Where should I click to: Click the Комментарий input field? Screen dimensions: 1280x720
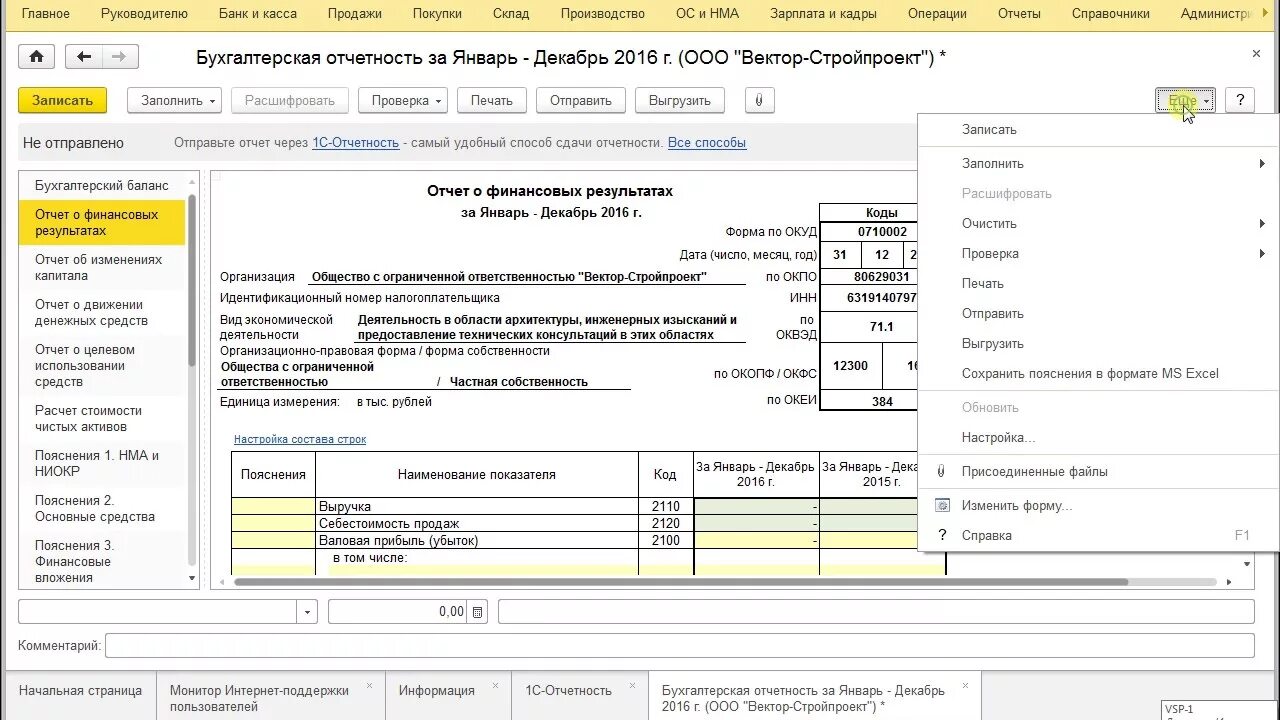point(680,645)
